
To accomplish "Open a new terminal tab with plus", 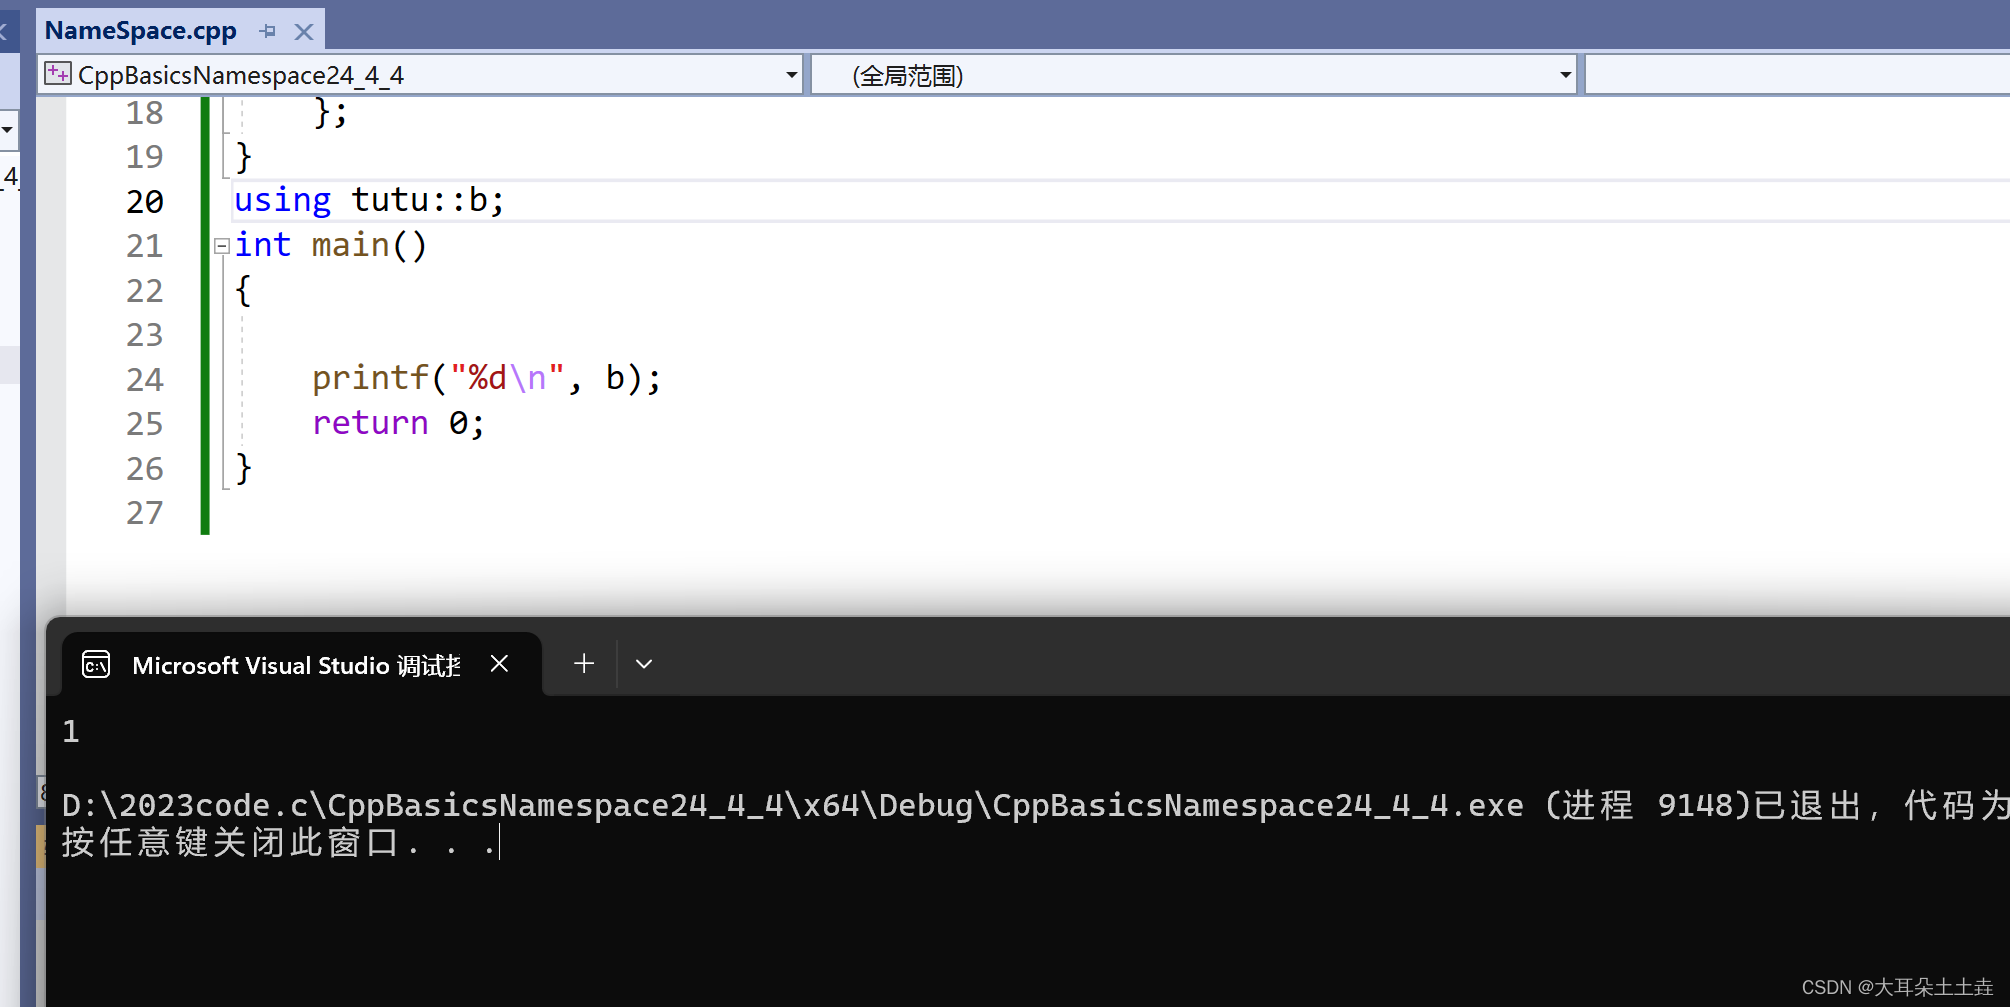I will click(584, 663).
